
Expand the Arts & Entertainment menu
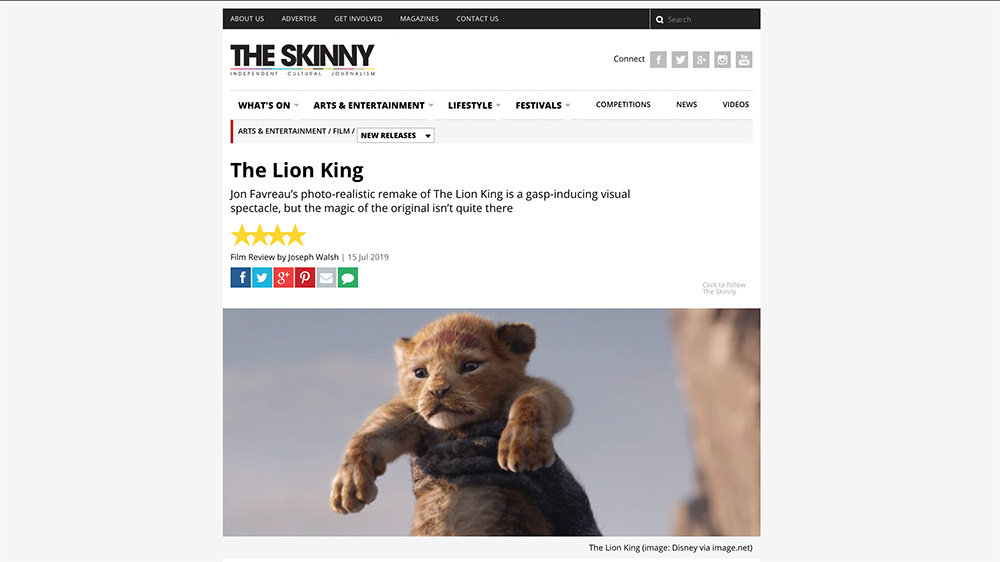373,105
